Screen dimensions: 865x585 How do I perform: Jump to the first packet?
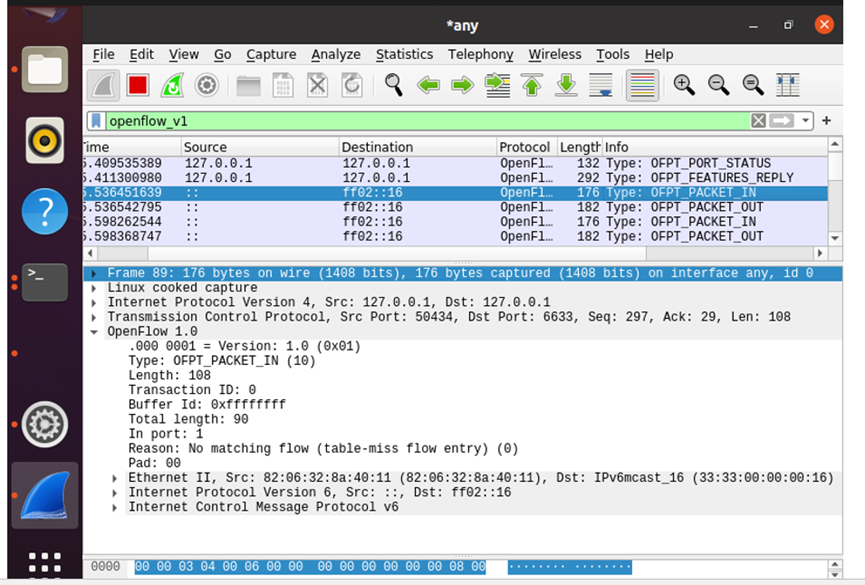531,86
